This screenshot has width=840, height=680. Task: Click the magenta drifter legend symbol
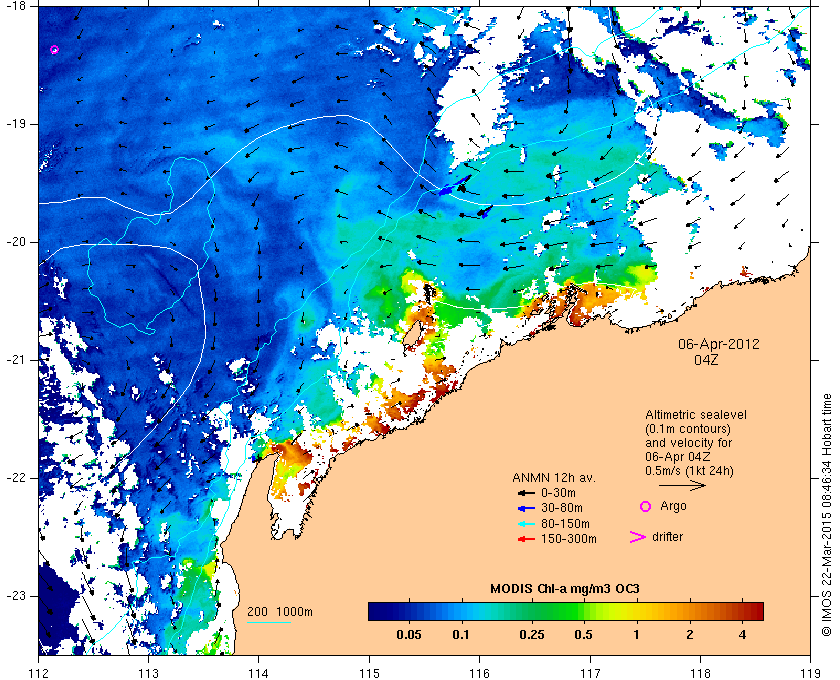637,537
